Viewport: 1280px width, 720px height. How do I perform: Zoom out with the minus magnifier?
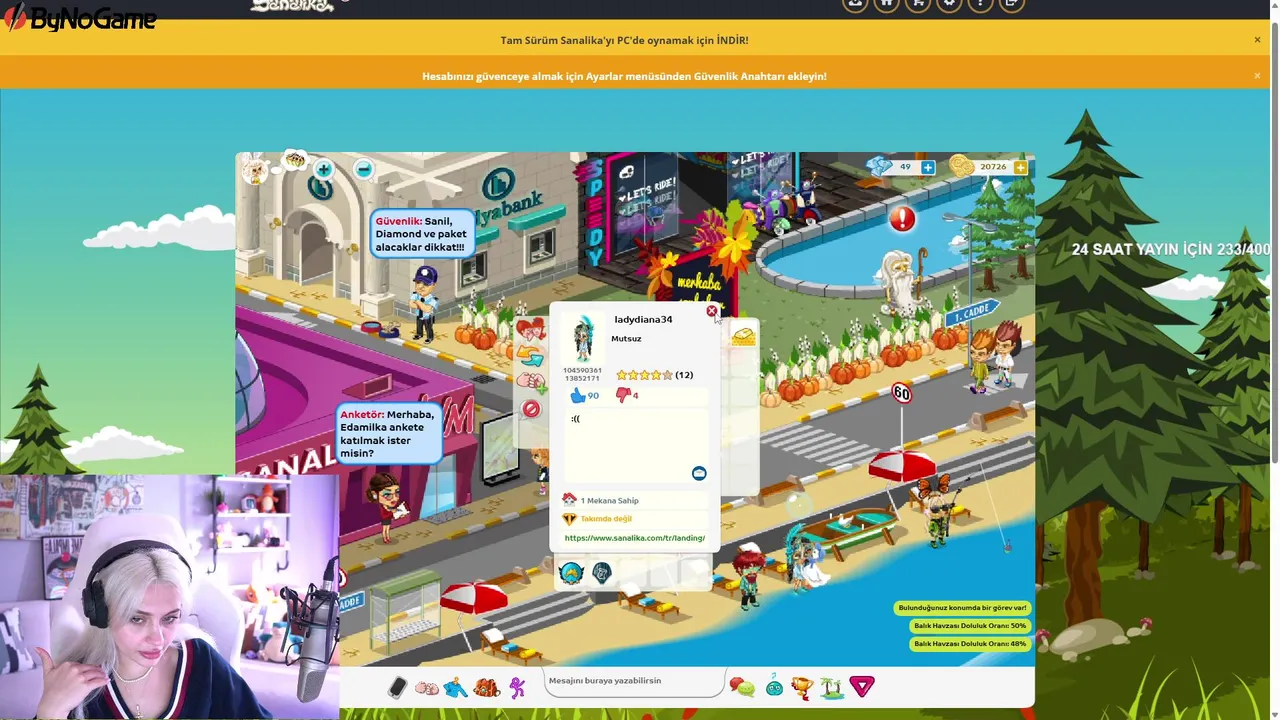tap(364, 170)
